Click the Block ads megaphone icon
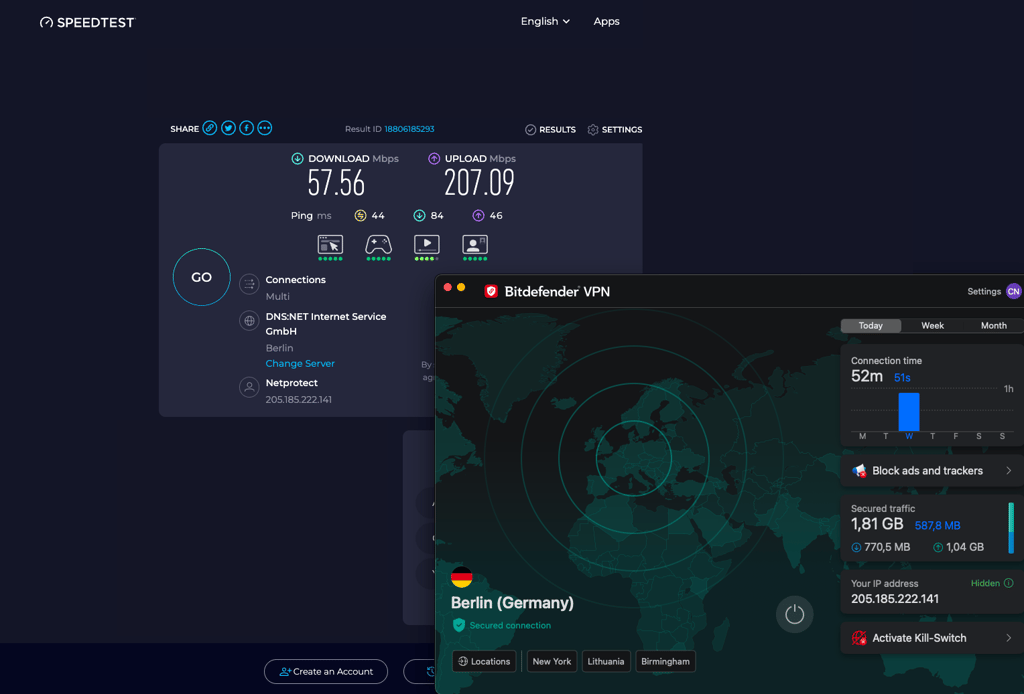 coord(859,471)
